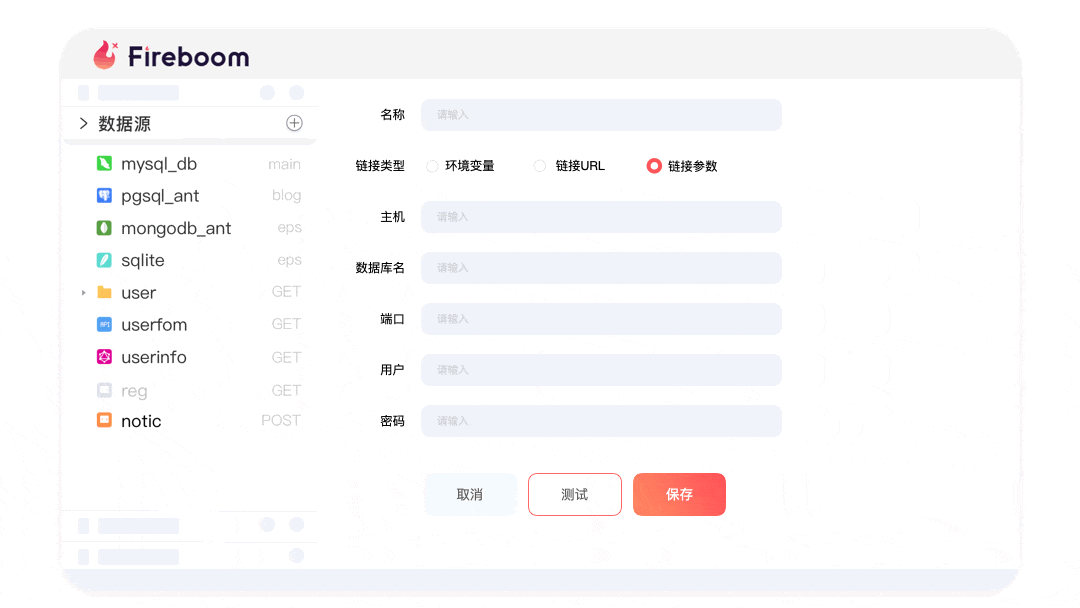Click the 'POST' label beside notic
The width and height of the screenshot is (1080, 608).
tap(281, 420)
